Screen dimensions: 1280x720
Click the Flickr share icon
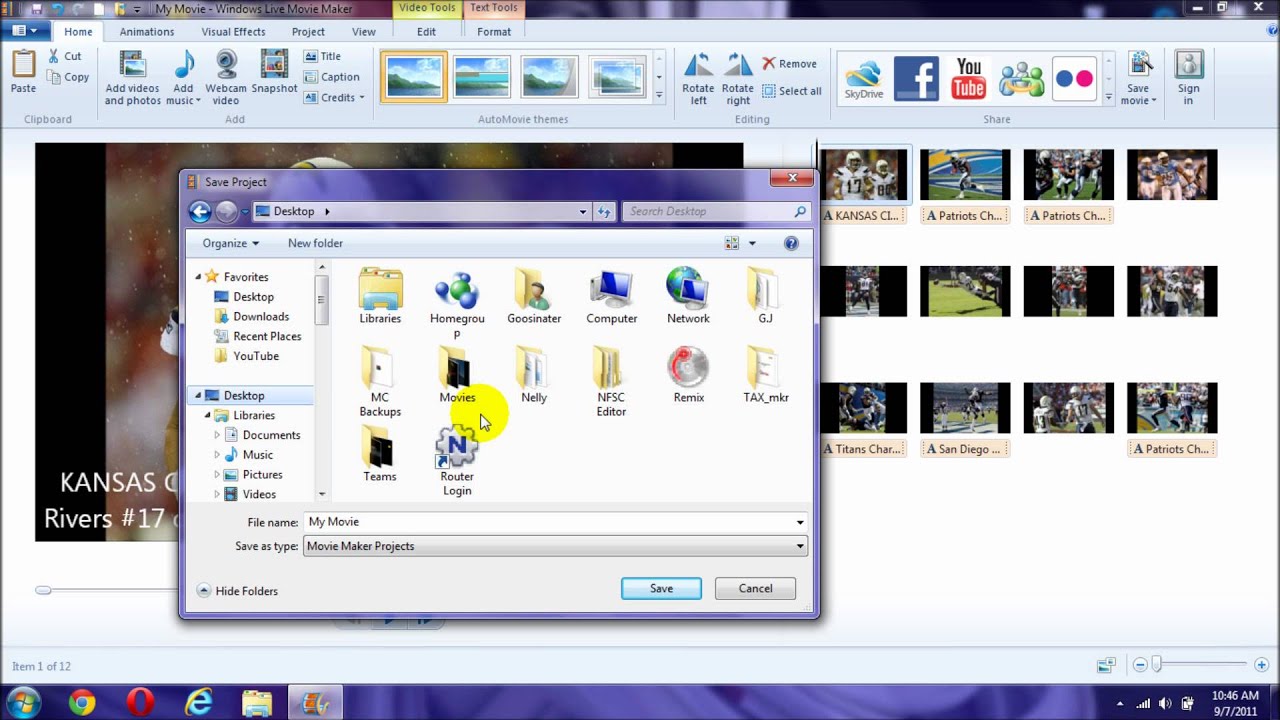coord(1074,78)
